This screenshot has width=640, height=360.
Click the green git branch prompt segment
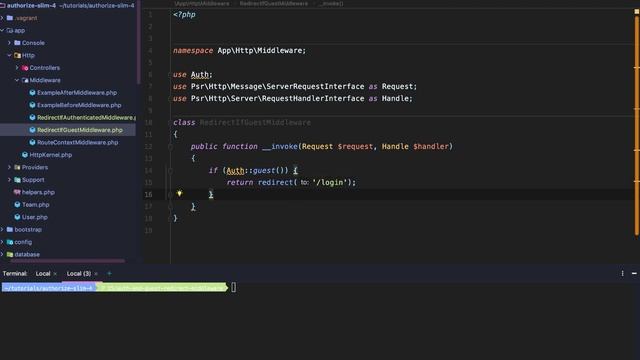(162, 288)
